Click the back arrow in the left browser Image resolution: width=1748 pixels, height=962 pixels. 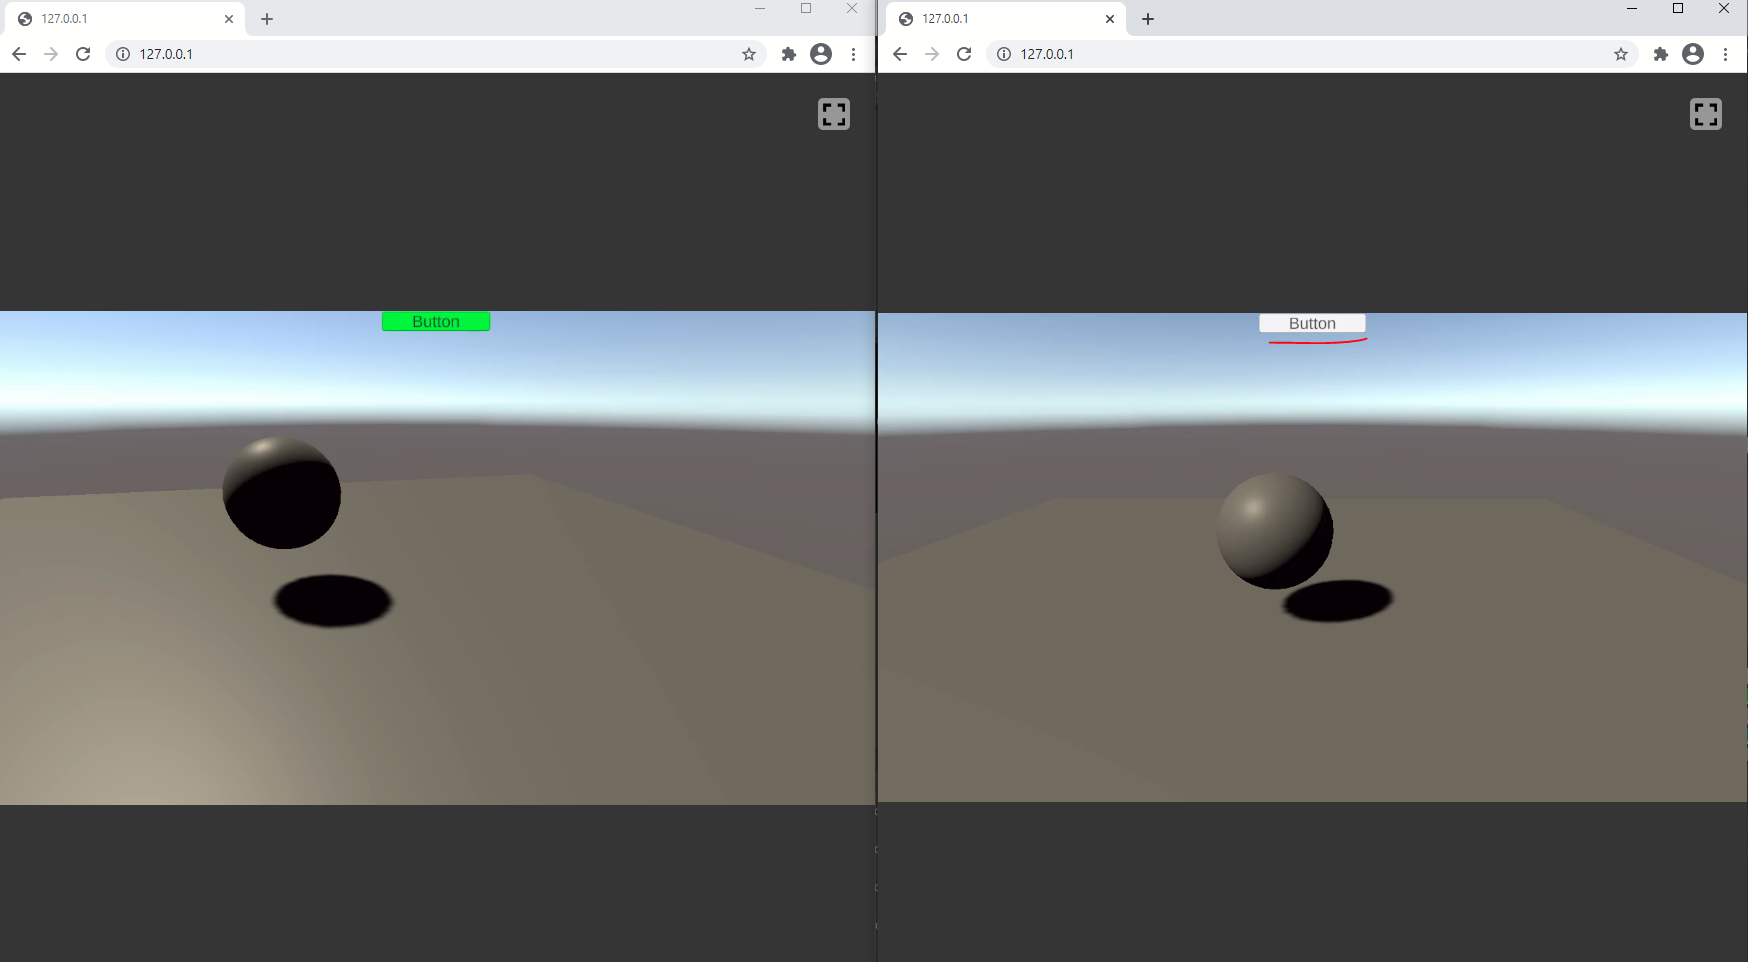pos(19,54)
